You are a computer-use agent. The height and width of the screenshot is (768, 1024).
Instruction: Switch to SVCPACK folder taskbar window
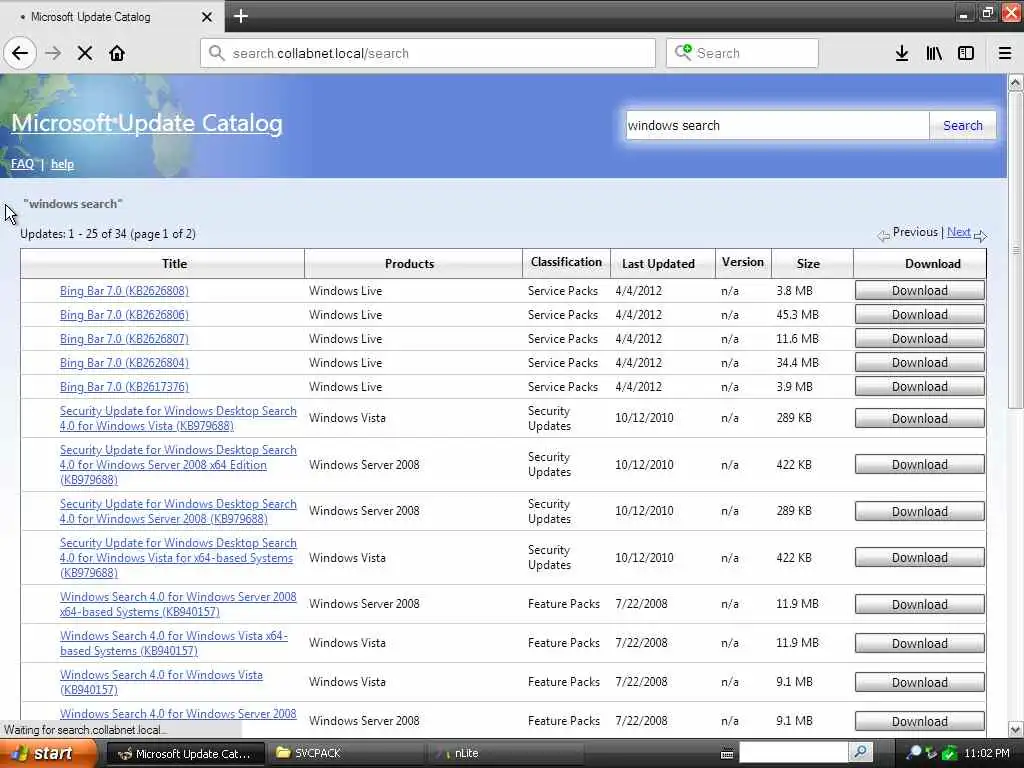[x=346, y=754]
